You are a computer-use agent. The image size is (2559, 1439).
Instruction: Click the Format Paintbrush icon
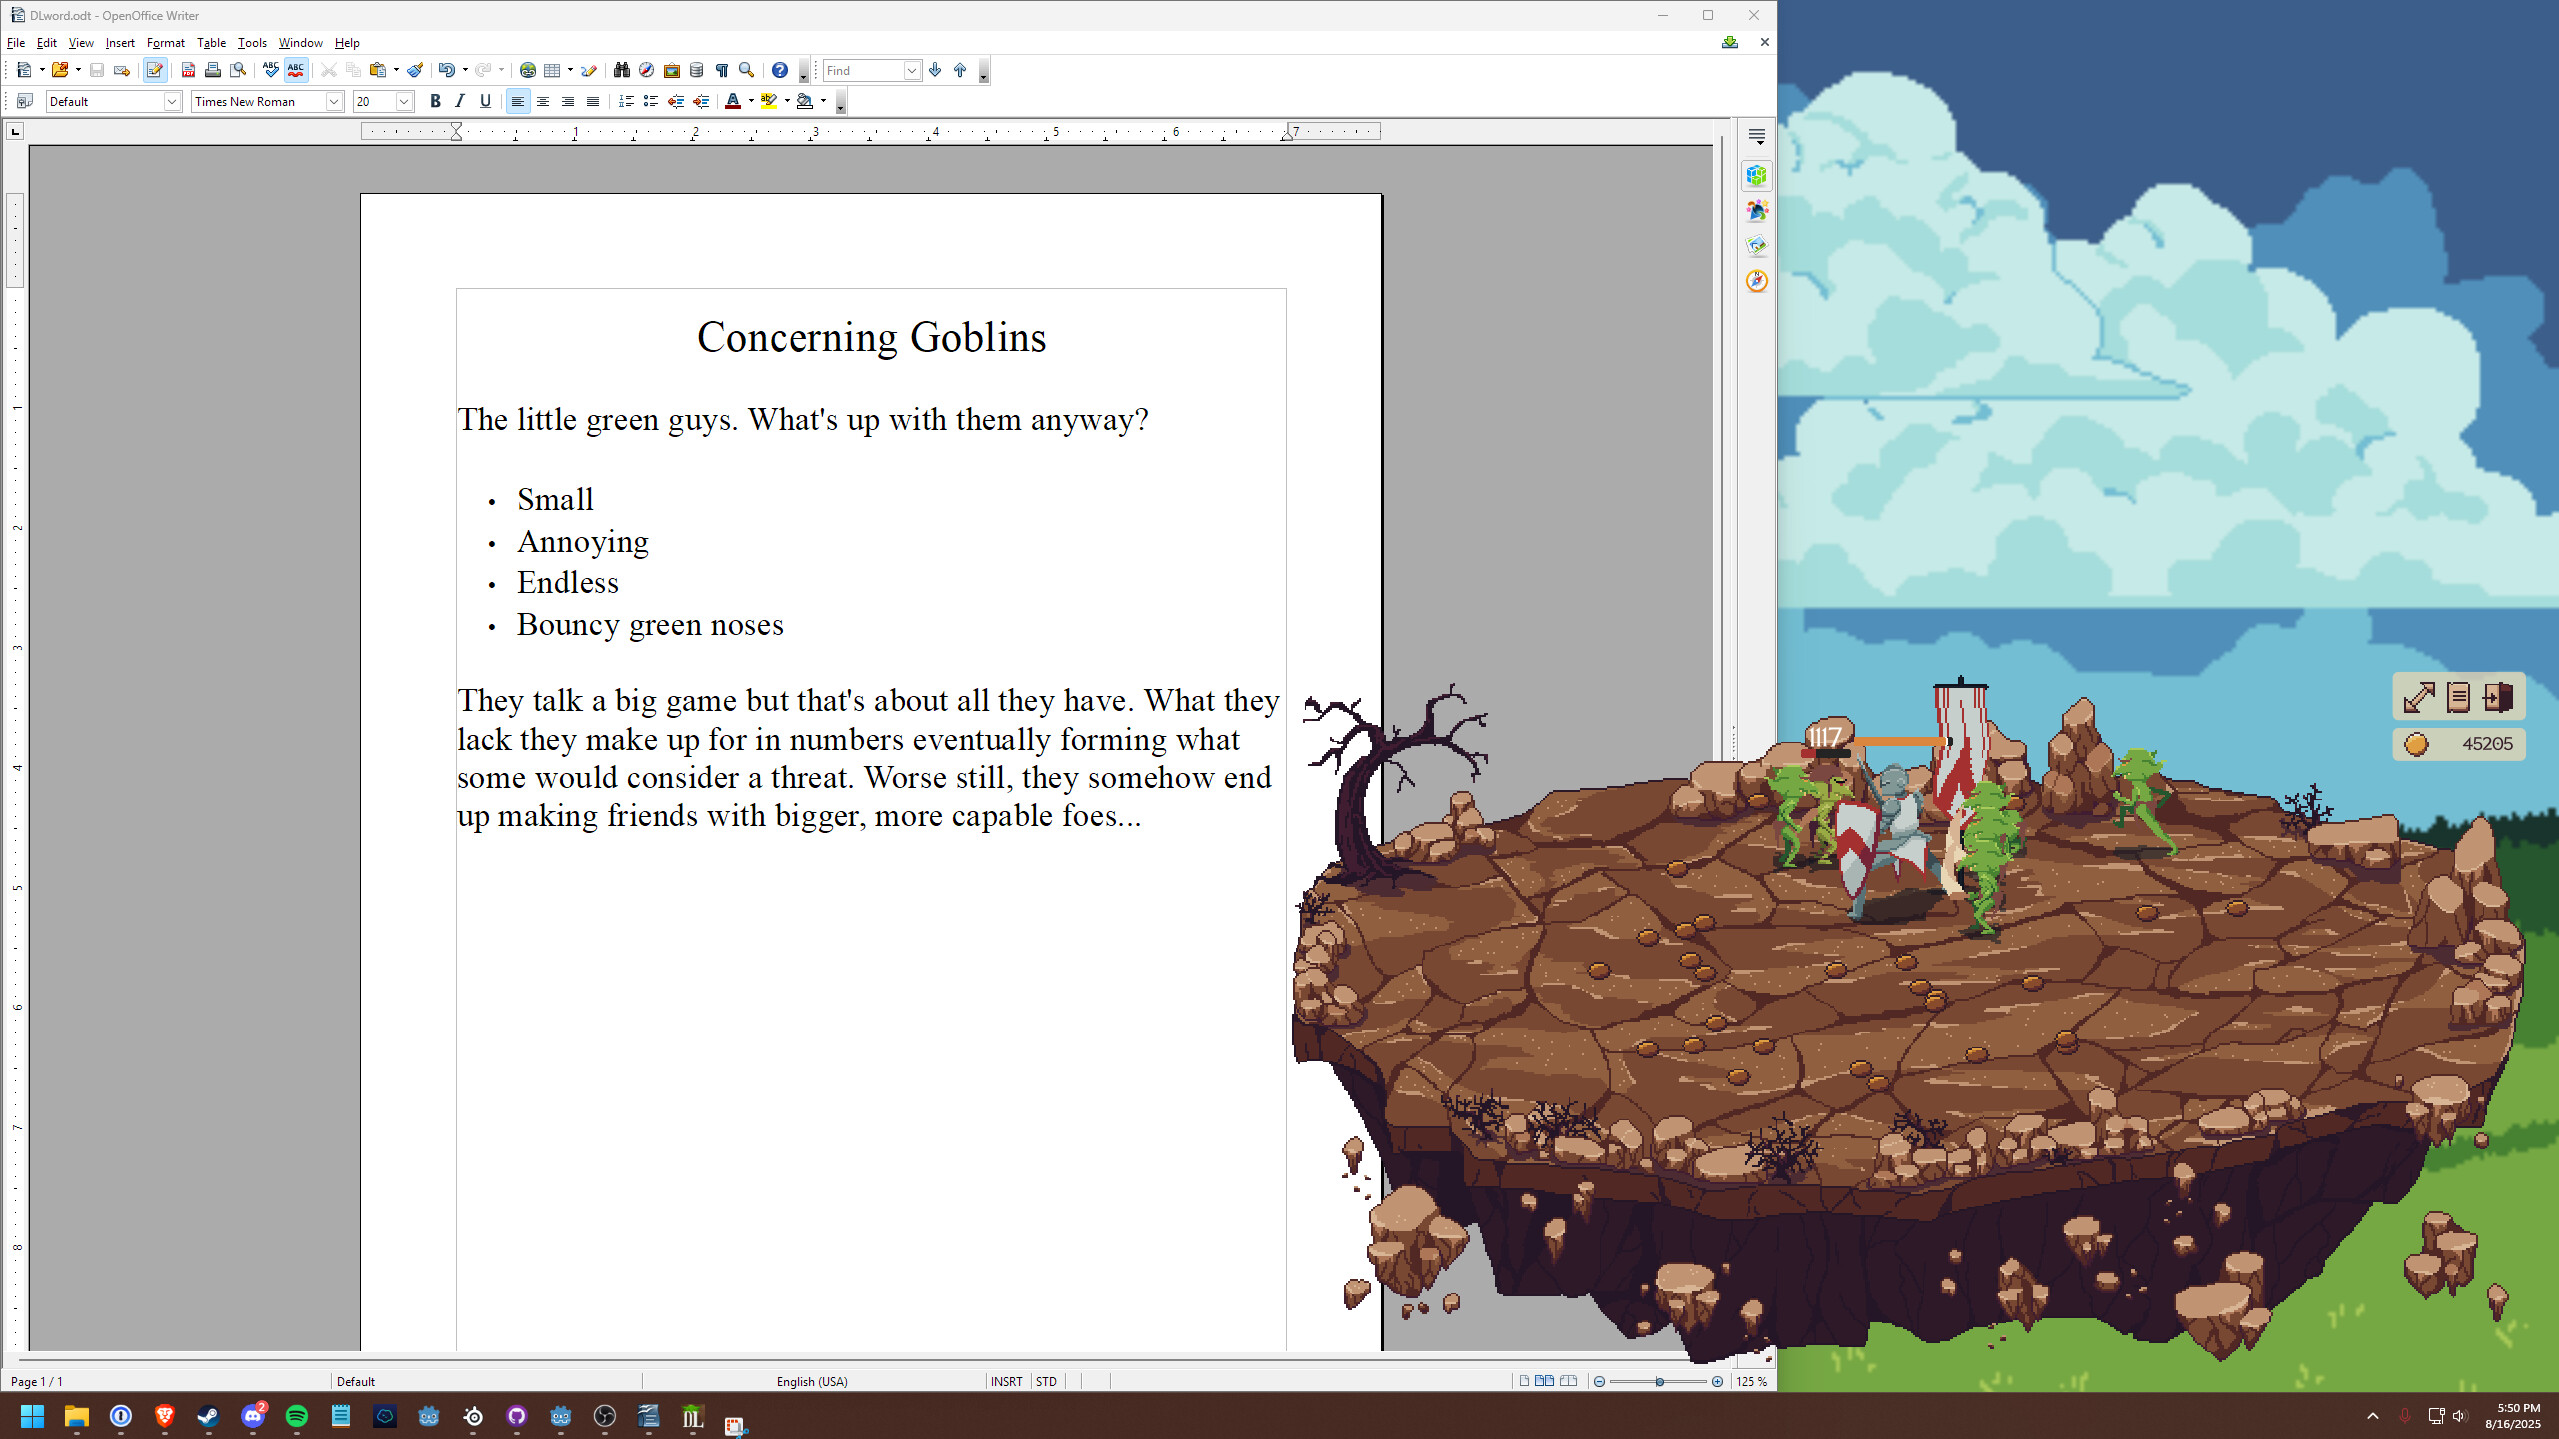[x=414, y=70]
